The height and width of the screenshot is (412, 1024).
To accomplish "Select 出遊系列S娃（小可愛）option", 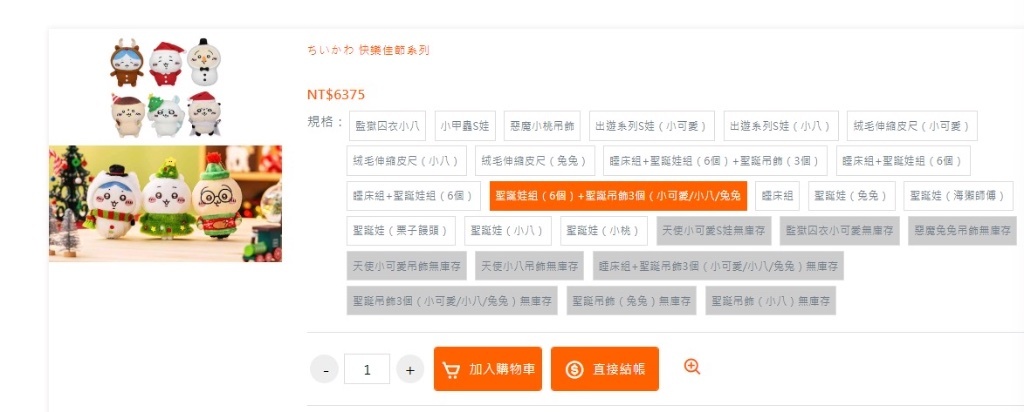I will 652,126.
